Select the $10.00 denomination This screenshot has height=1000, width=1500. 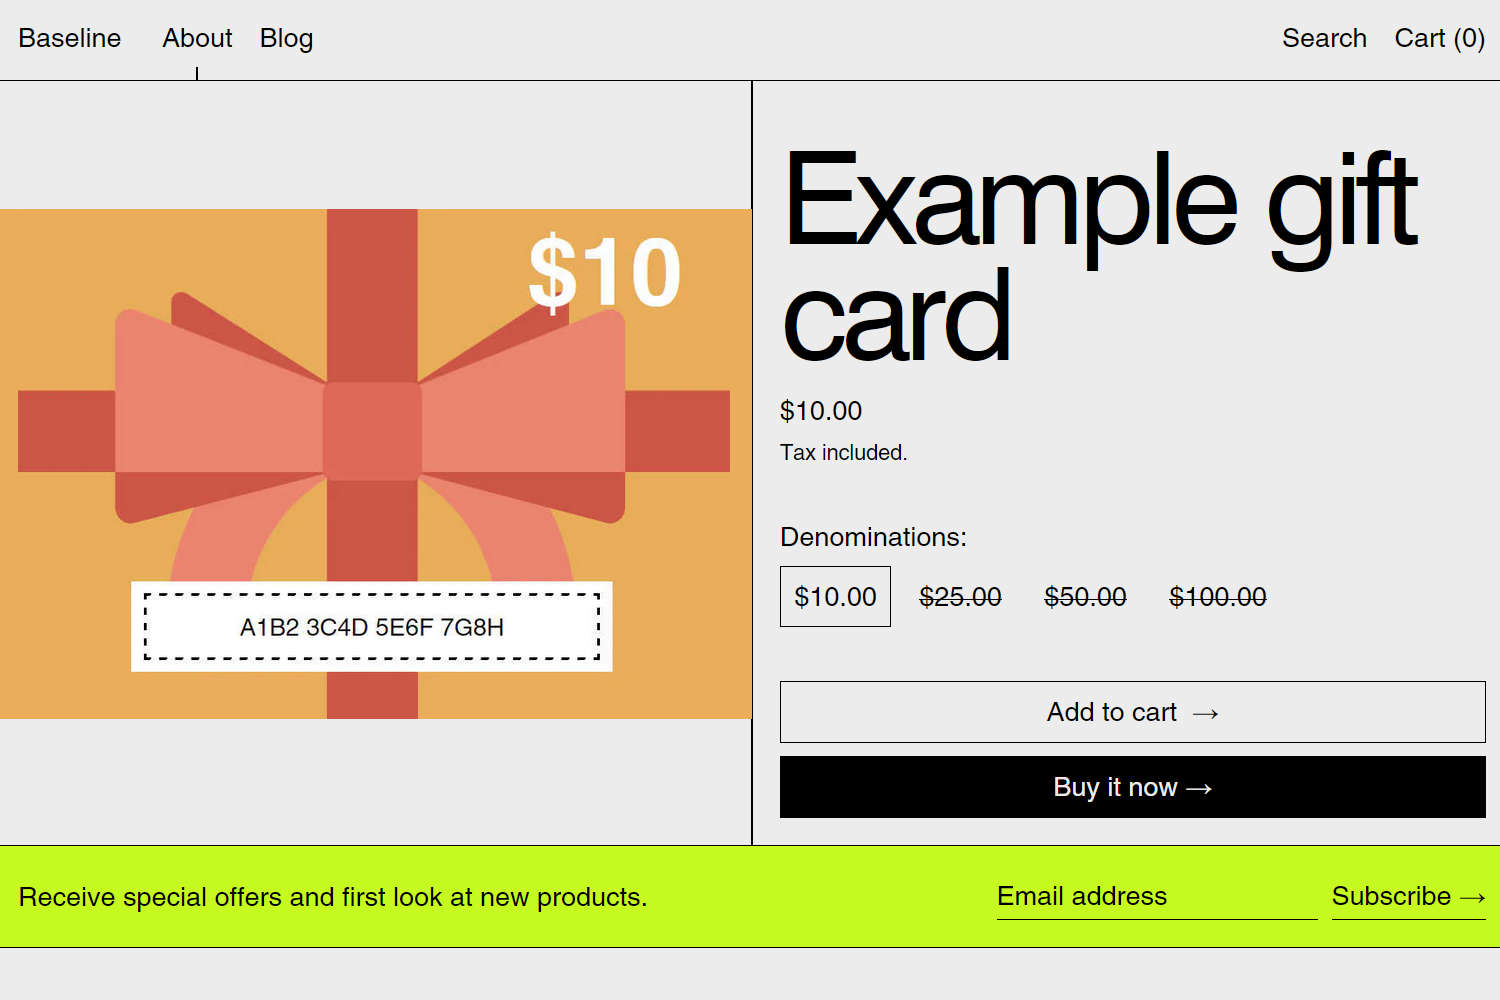[835, 596]
